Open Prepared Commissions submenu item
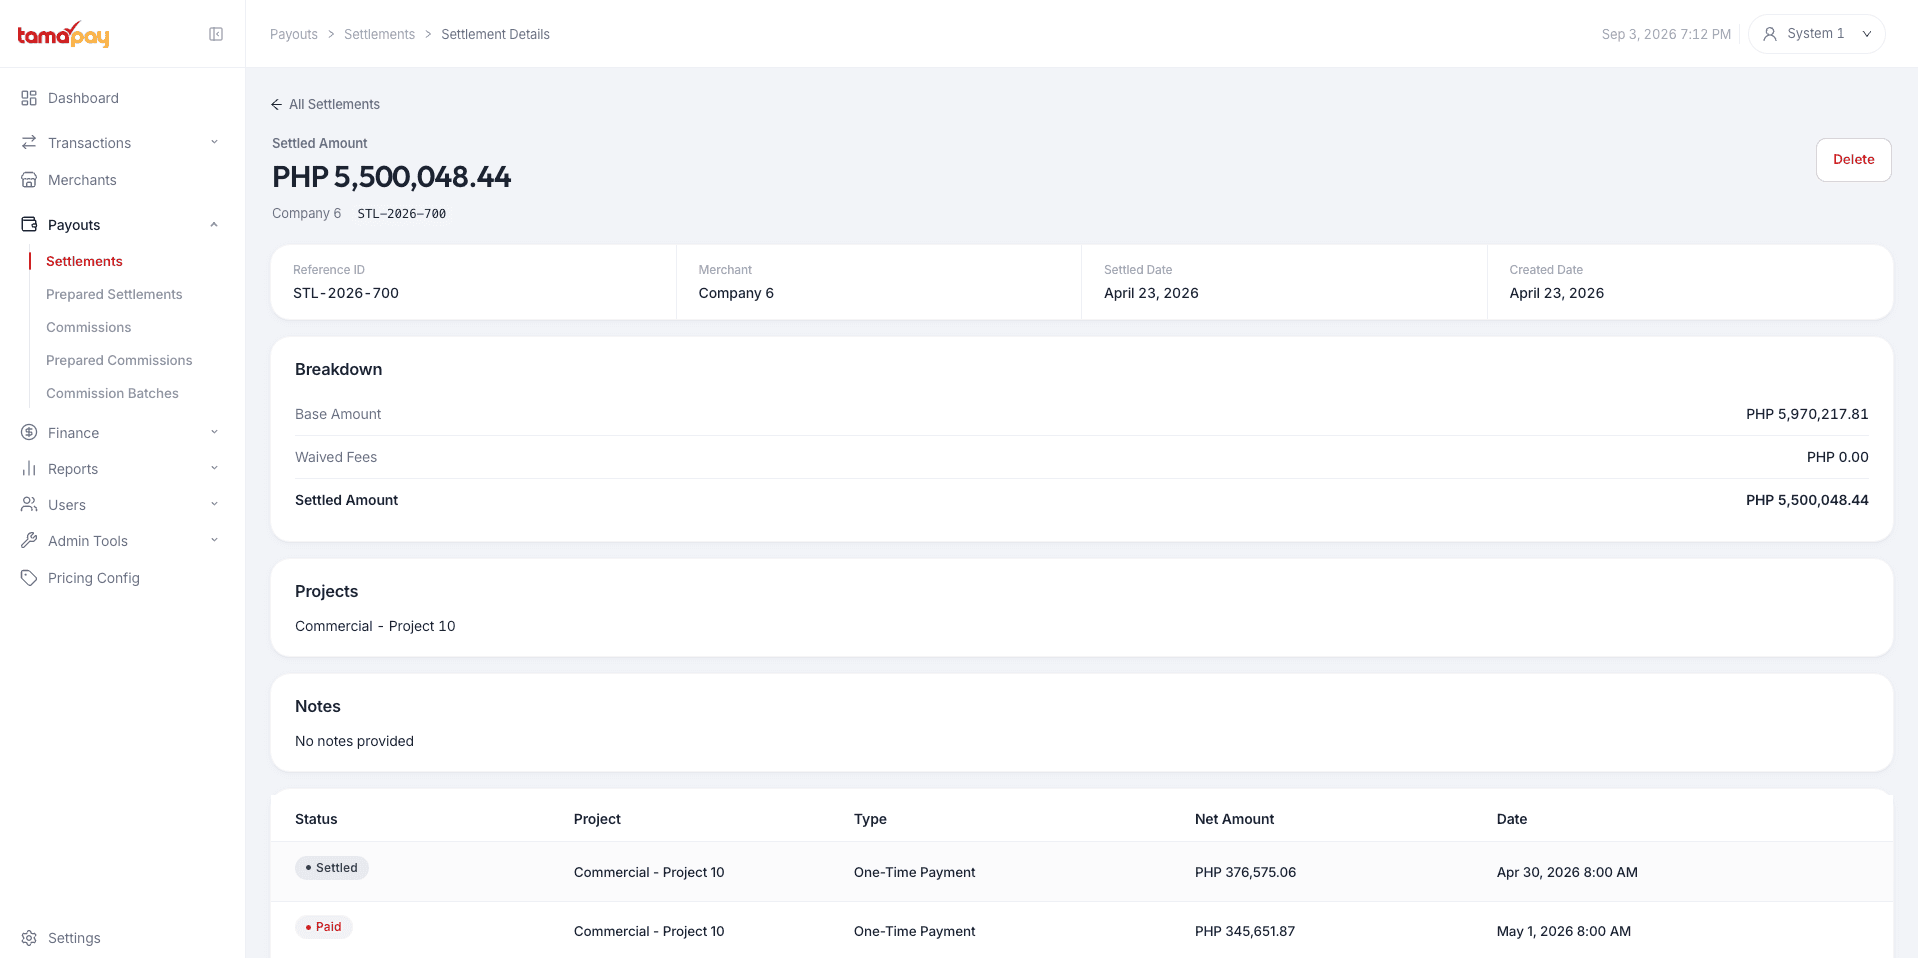Viewport: 1918px width, 958px height. point(119,360)
